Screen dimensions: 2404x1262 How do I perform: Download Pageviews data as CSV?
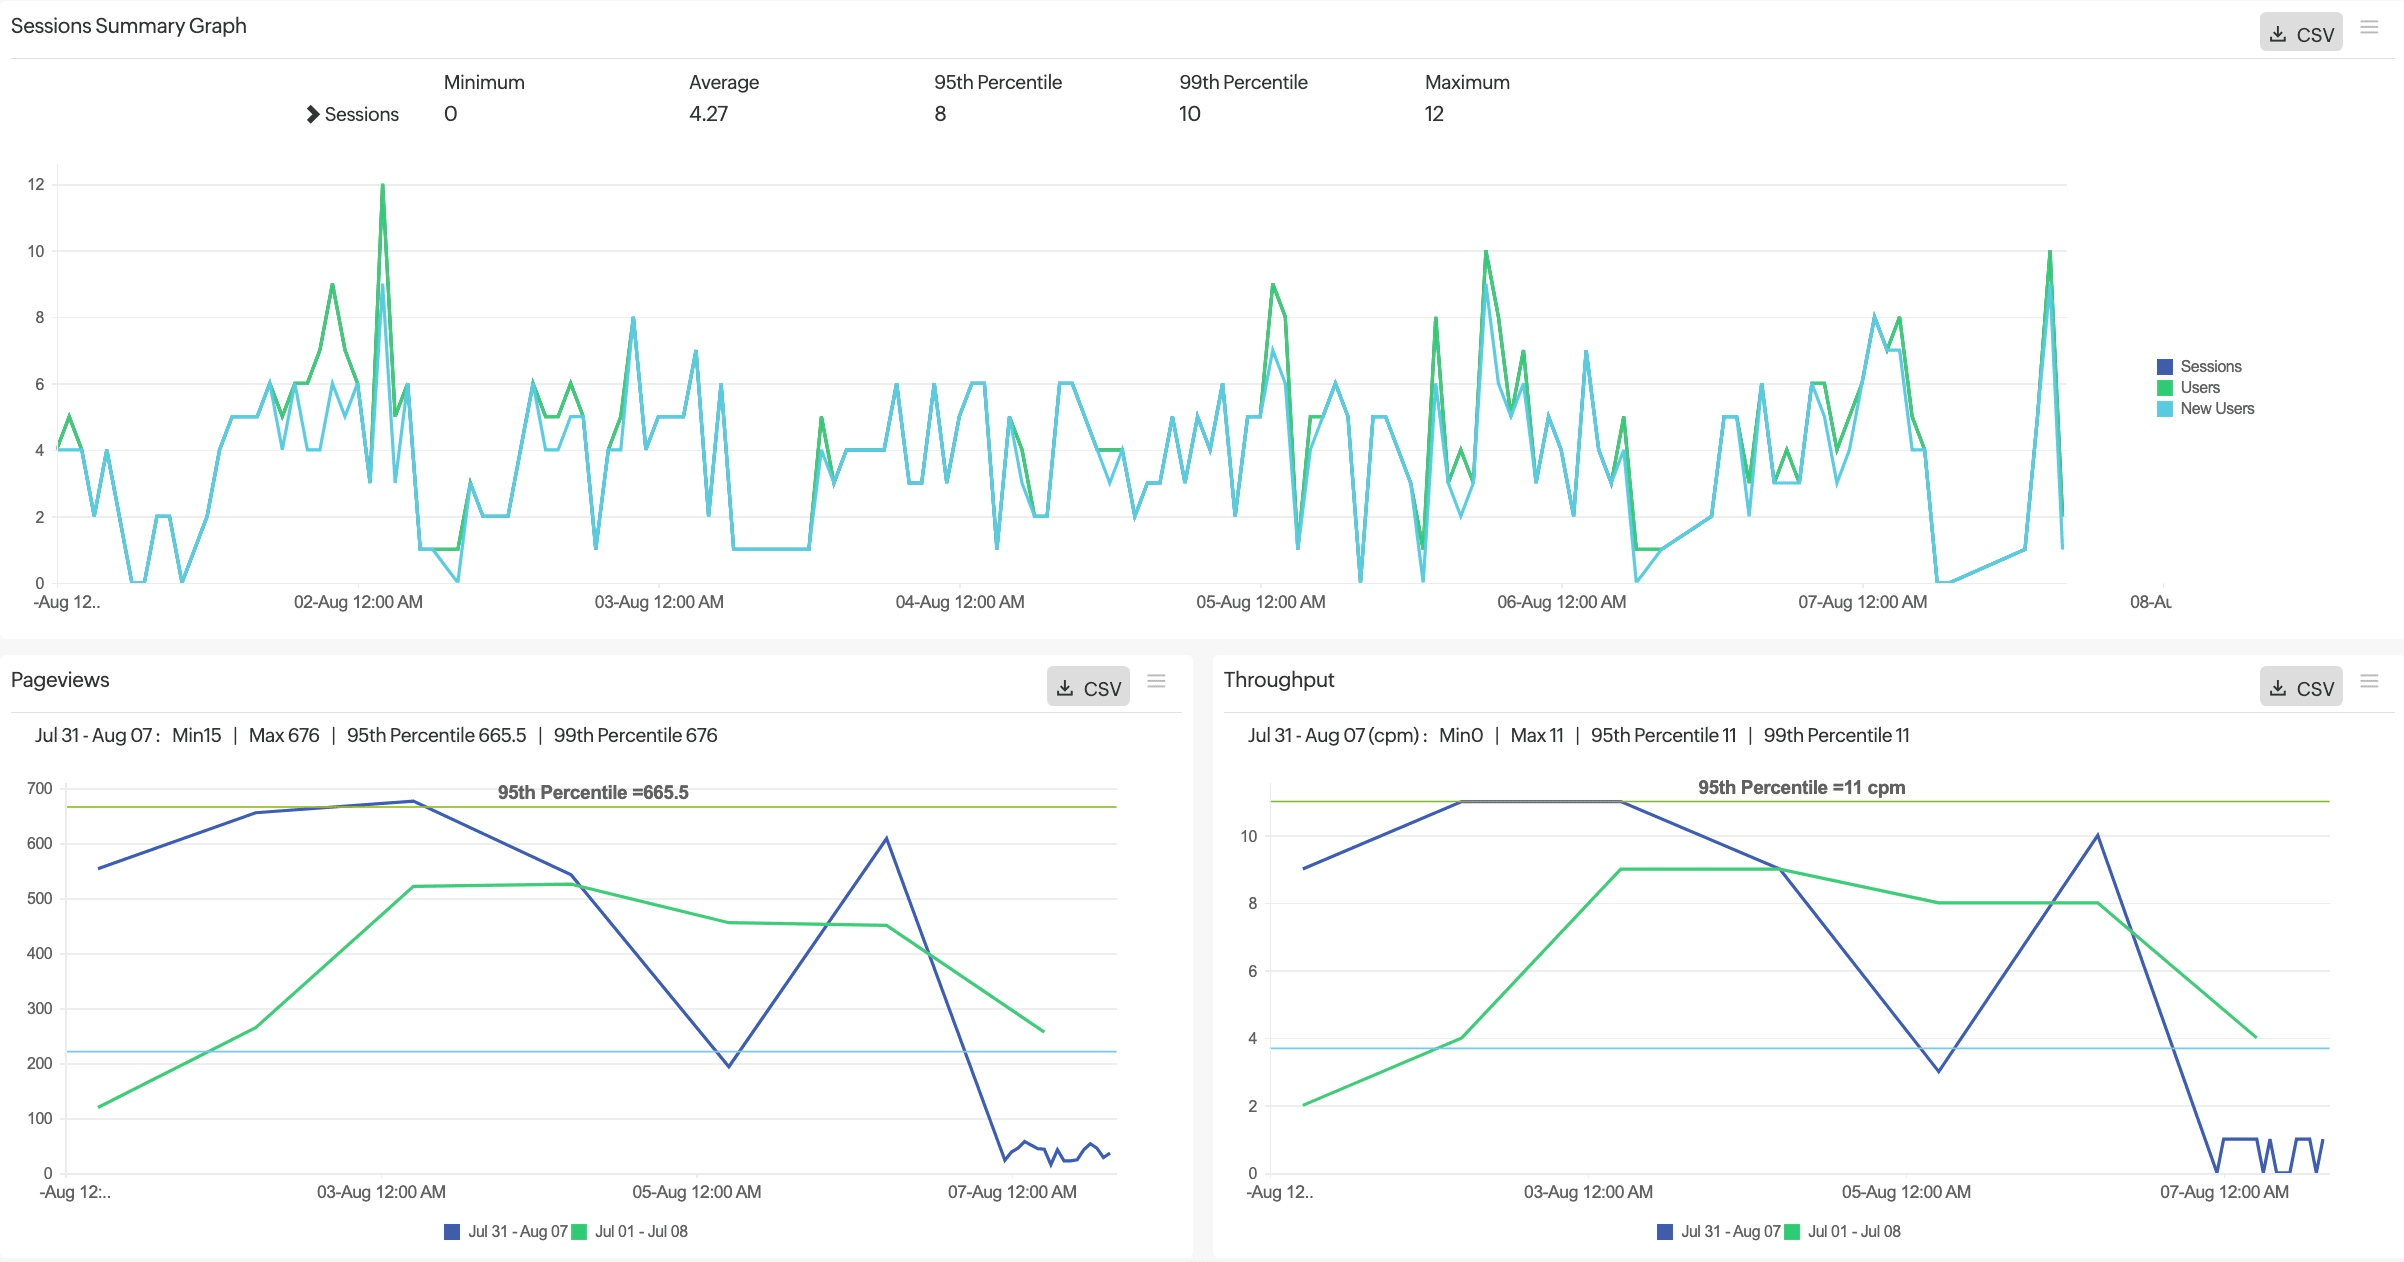pyautogui.click(x=1088, y=688)
